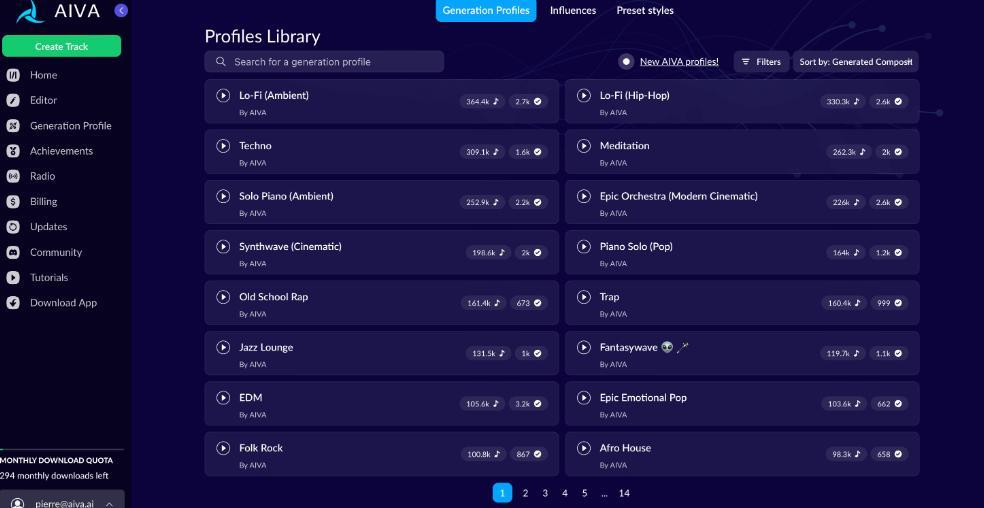The width and height of the screenshot is (984, 508).
Task: Play the Piano Solo (Pop) preview
Action: click(x=584, y=247)
